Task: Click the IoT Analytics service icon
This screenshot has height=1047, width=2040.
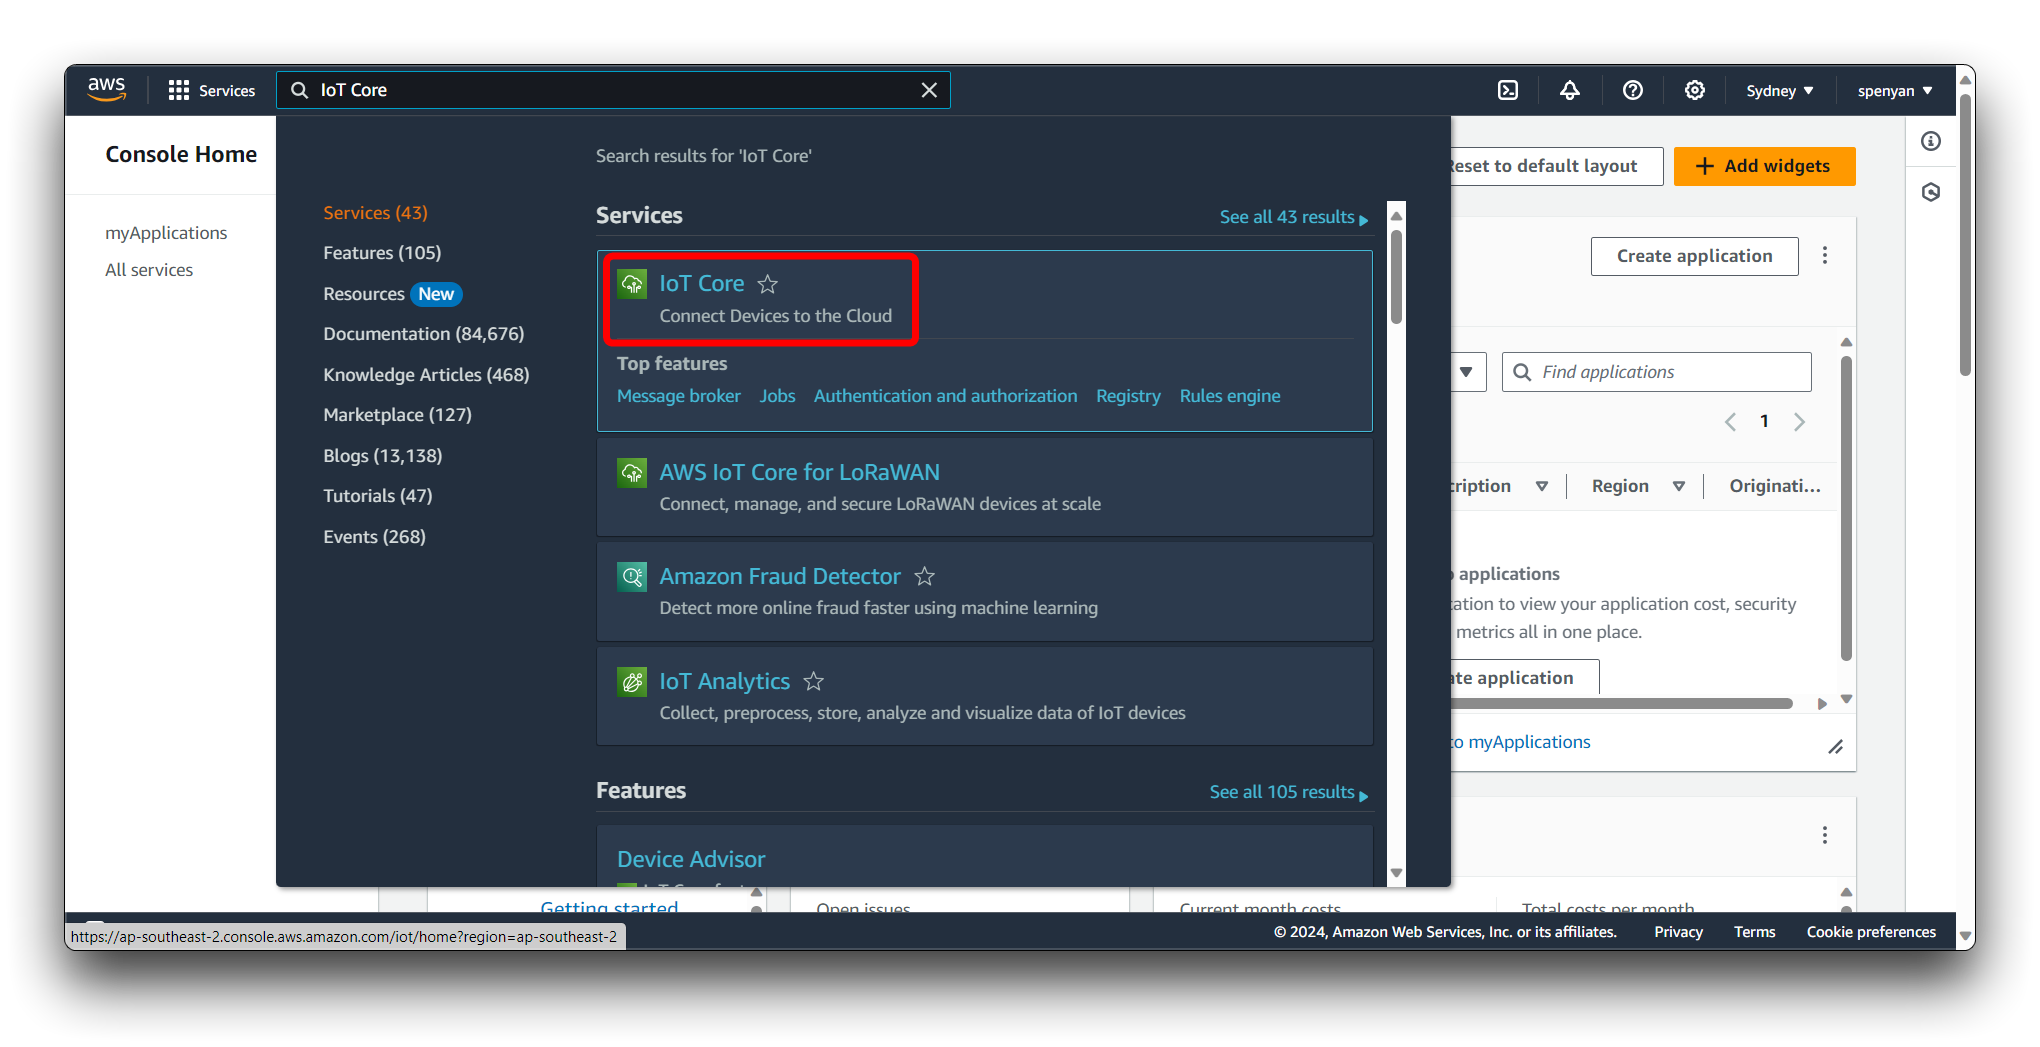Action: pos(632,682)
